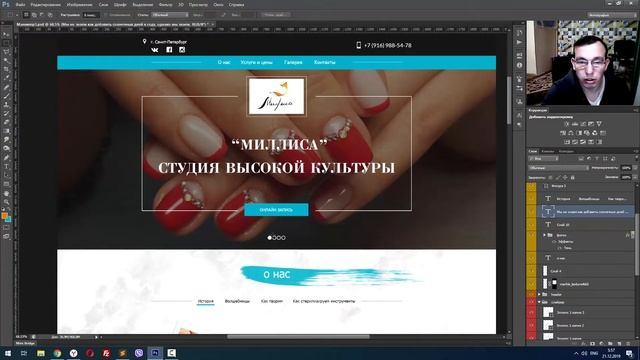
Task: Click the canvas vertical scrollbar
Action: click(x=509, y=100)
